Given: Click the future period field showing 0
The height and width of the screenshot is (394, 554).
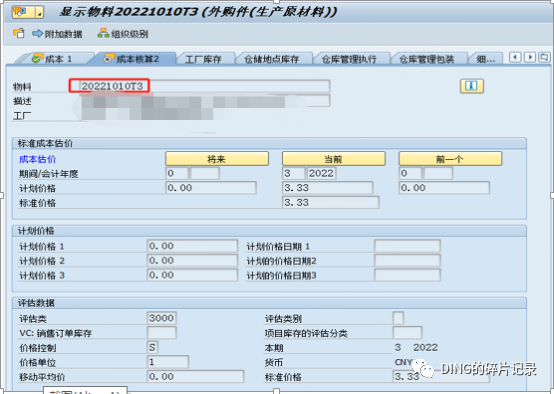Looking at the screenshot, I should [x=177, y=174].
